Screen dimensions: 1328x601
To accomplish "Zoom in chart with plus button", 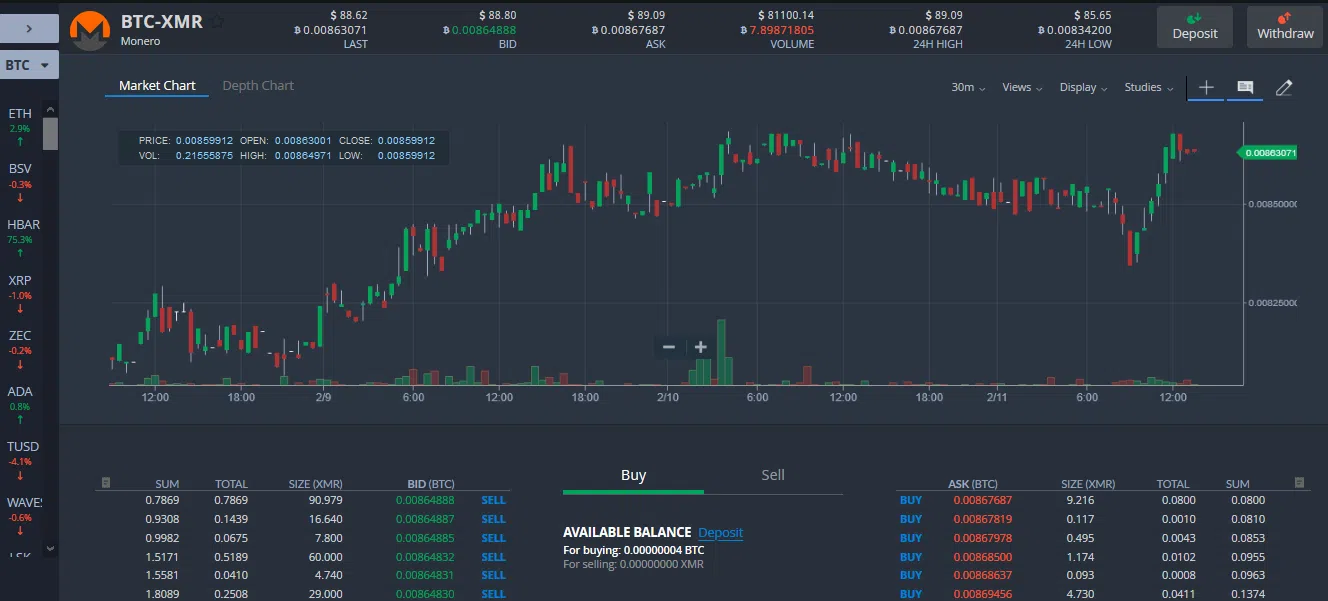I will click(x=701, y=347).
